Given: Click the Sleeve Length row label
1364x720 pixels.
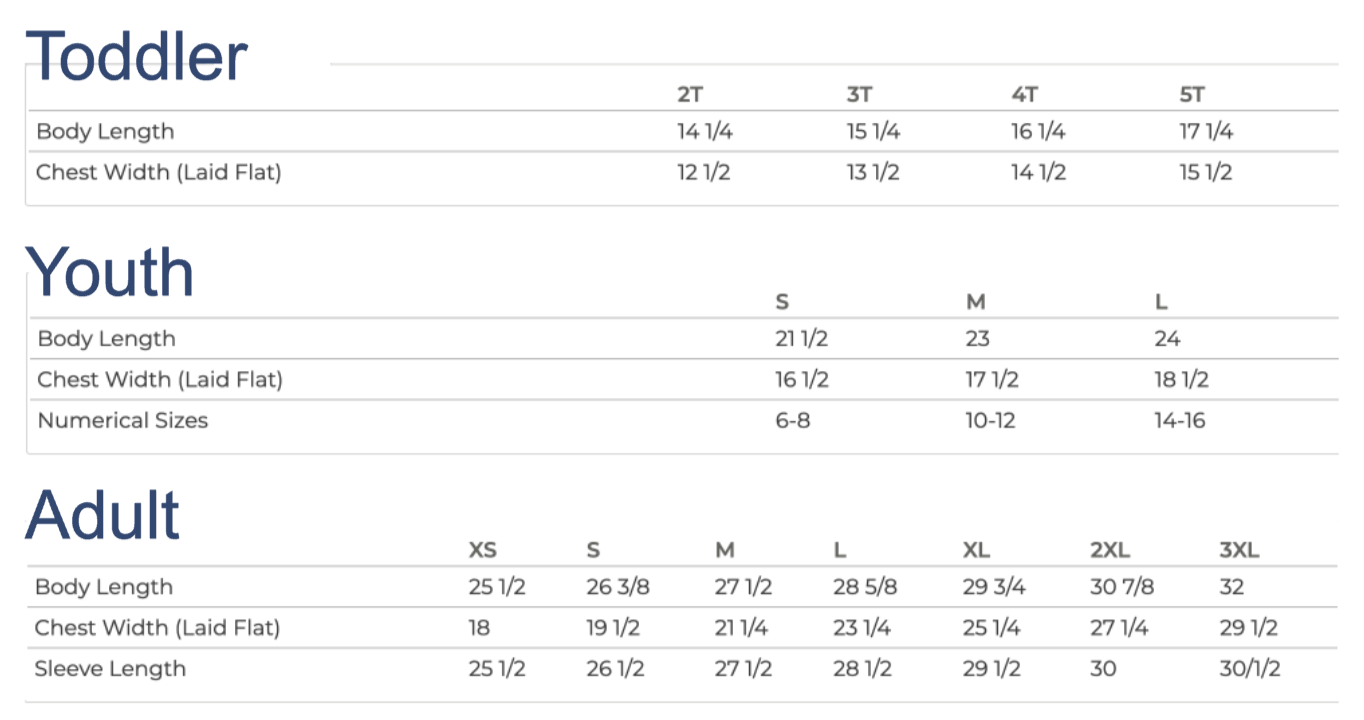Looking at the screenshot, I should pyautogui.click(x=110, y=669).
